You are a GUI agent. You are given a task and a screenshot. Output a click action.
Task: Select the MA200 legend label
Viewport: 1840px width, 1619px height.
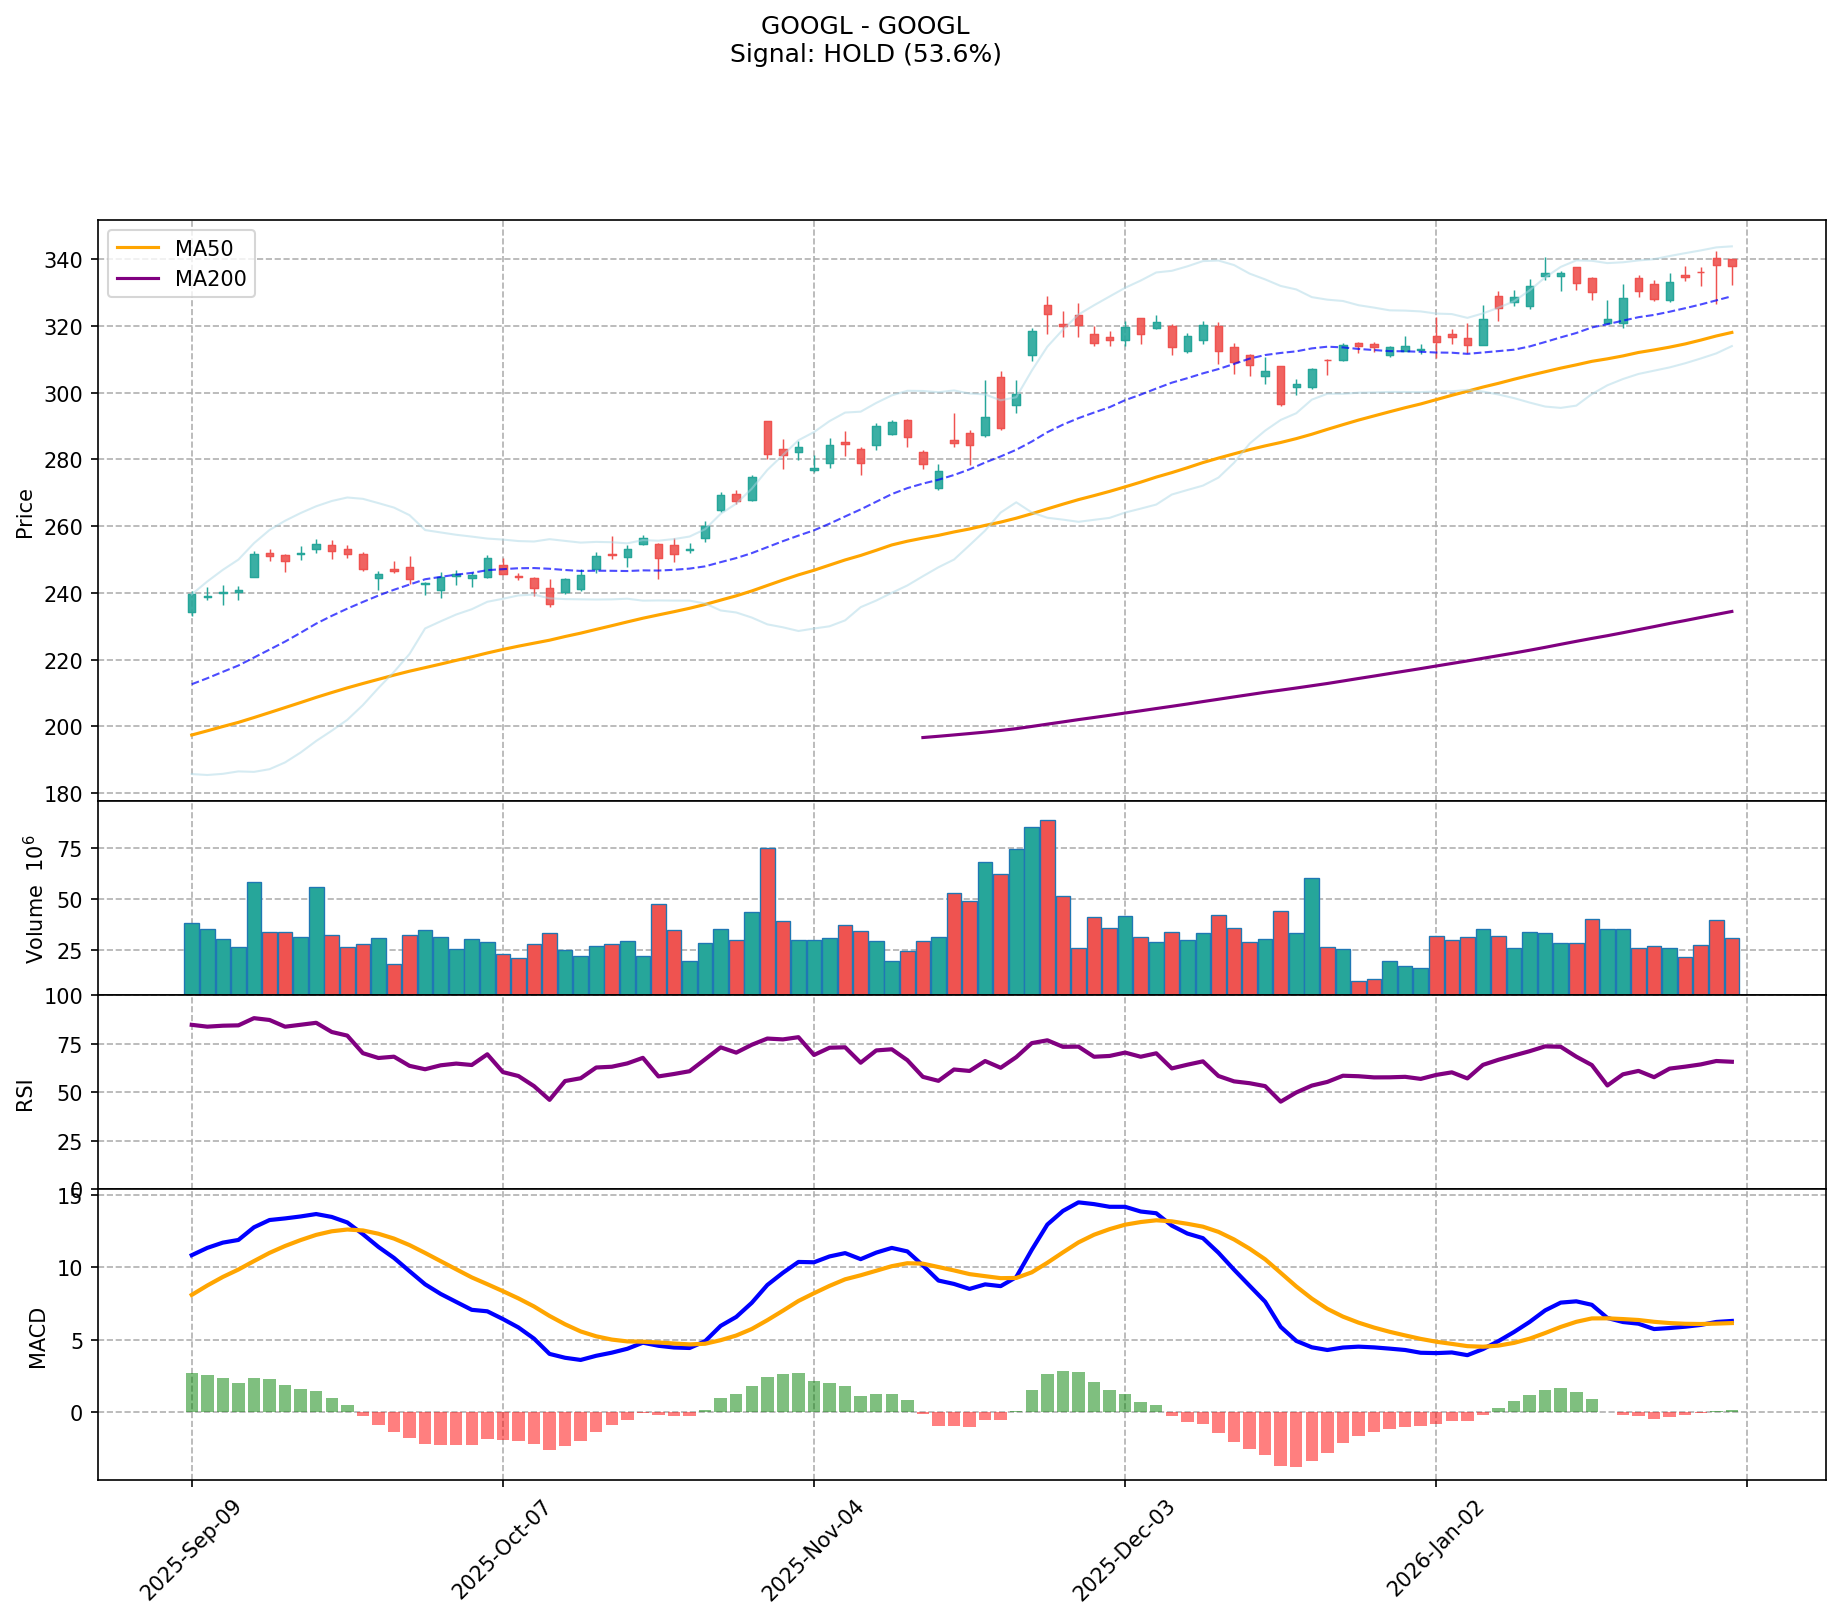[x=210, y=279]
